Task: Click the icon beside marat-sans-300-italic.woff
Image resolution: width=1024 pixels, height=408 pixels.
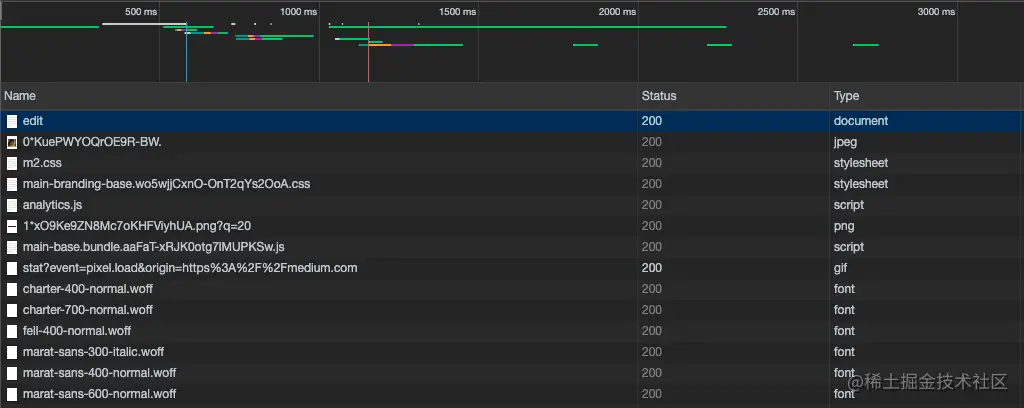Action: coord(12,352)
